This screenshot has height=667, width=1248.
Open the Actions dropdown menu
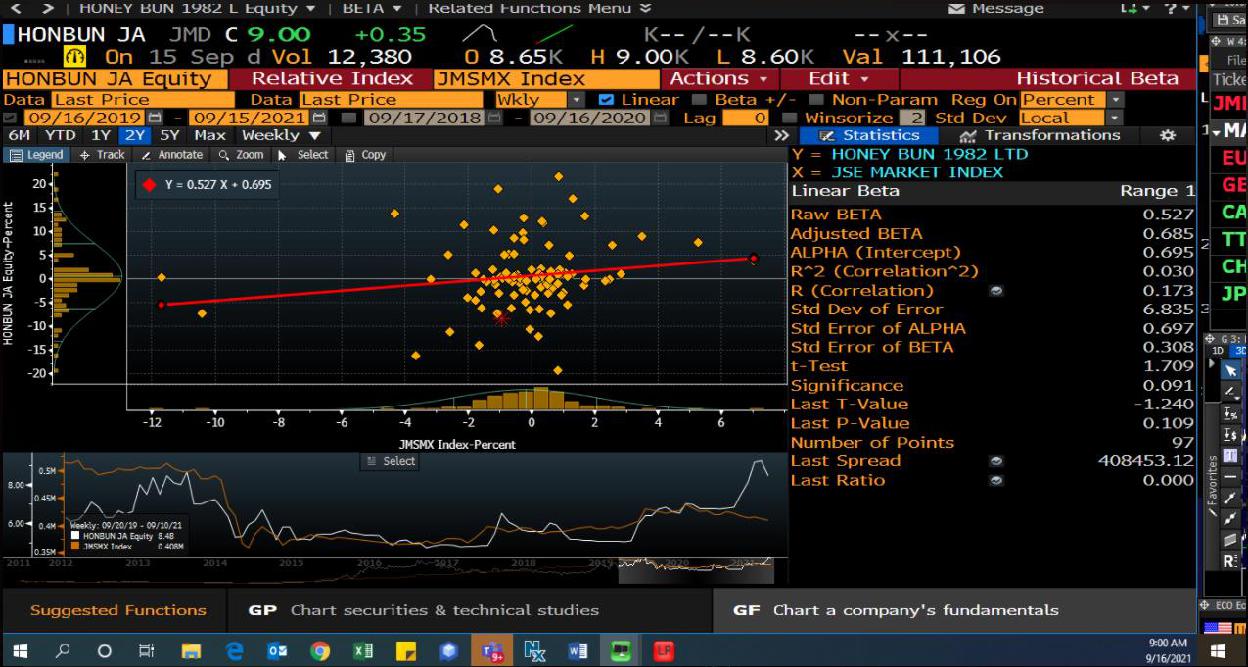718,78
